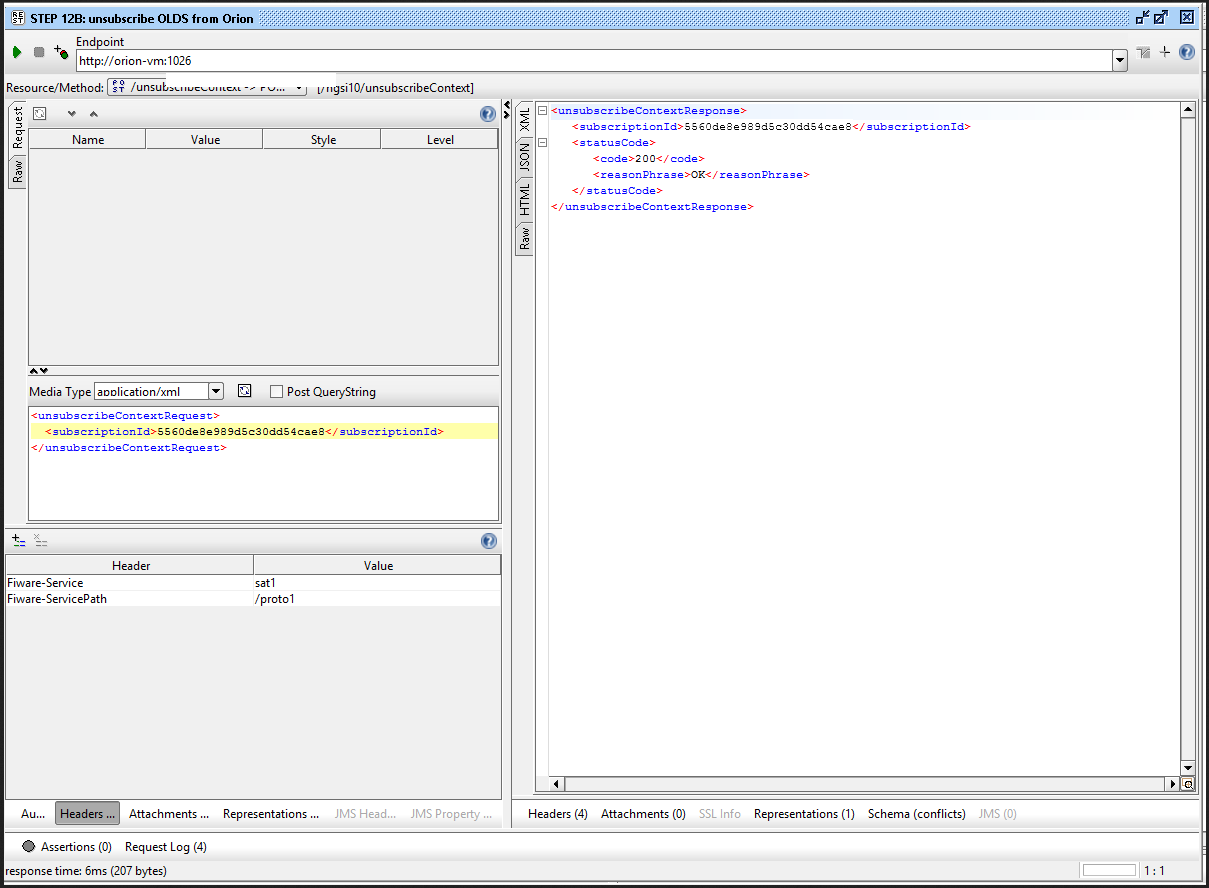This screenshot has height=888, width=1209.
Task: Open the Endpoint dropdown arrow
Action: [1120, 61]
